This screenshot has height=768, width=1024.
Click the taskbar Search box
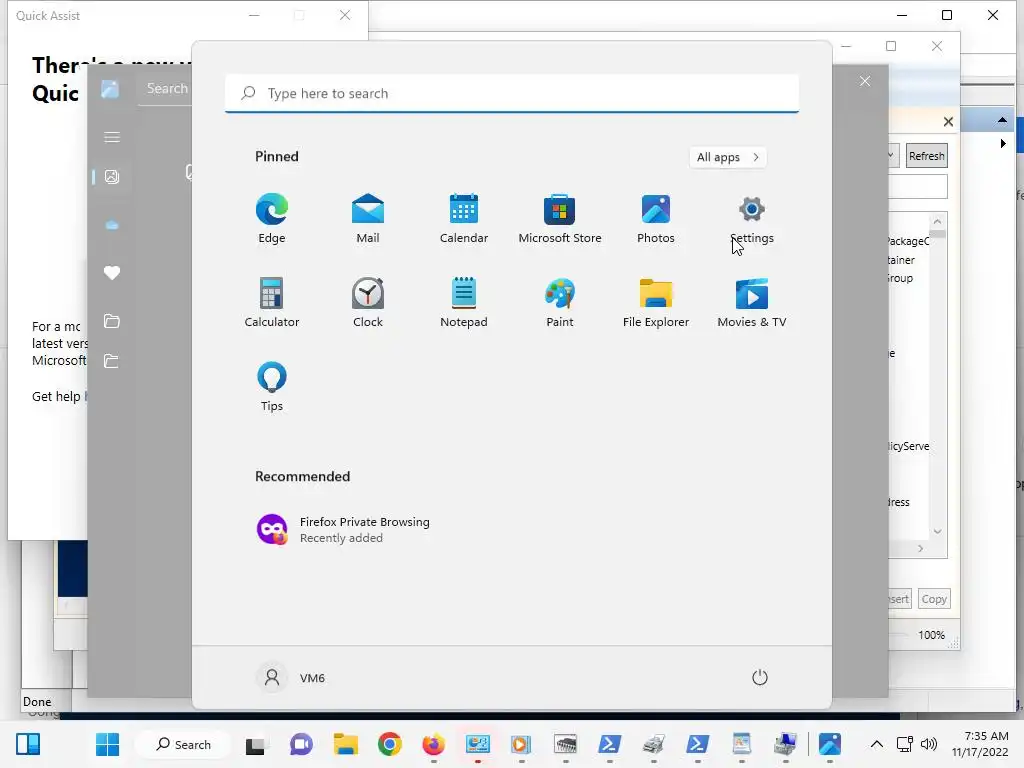click(183, 744)
